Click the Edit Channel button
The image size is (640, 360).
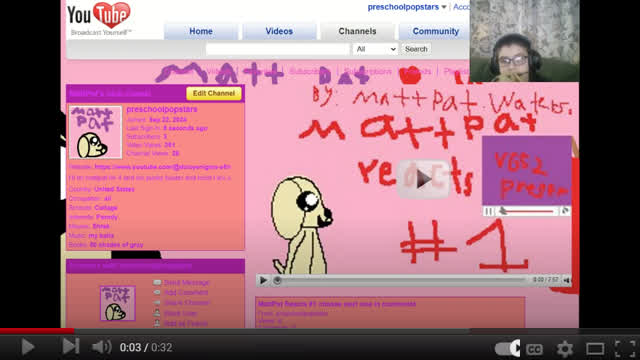[214, 93]
